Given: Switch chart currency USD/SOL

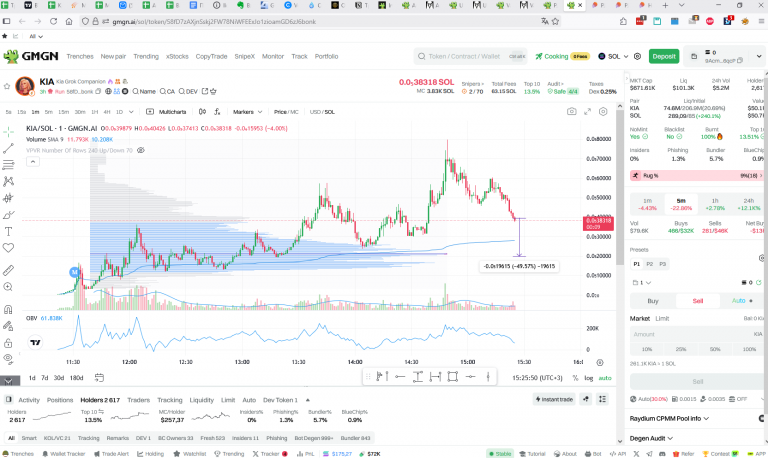Looking at the screenshot, I should (x=322, y=112).
